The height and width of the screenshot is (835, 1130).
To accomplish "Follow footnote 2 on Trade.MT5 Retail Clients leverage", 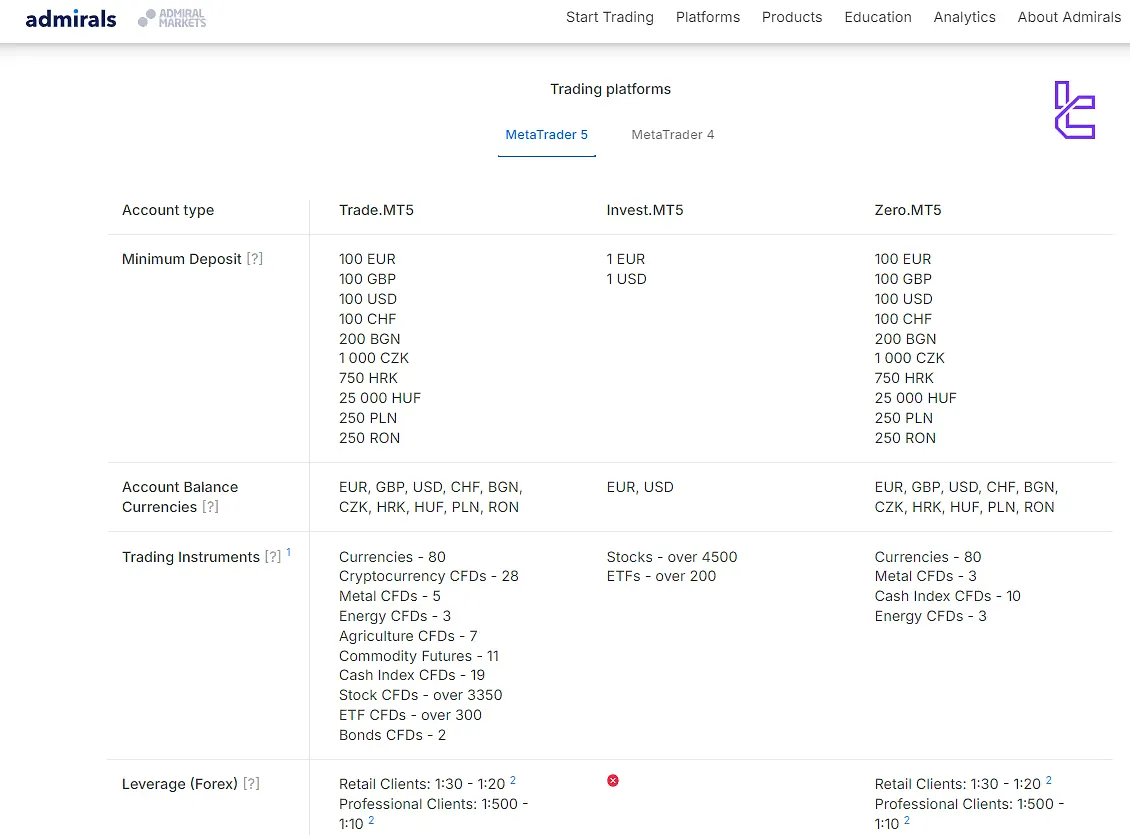I will 512,780.
